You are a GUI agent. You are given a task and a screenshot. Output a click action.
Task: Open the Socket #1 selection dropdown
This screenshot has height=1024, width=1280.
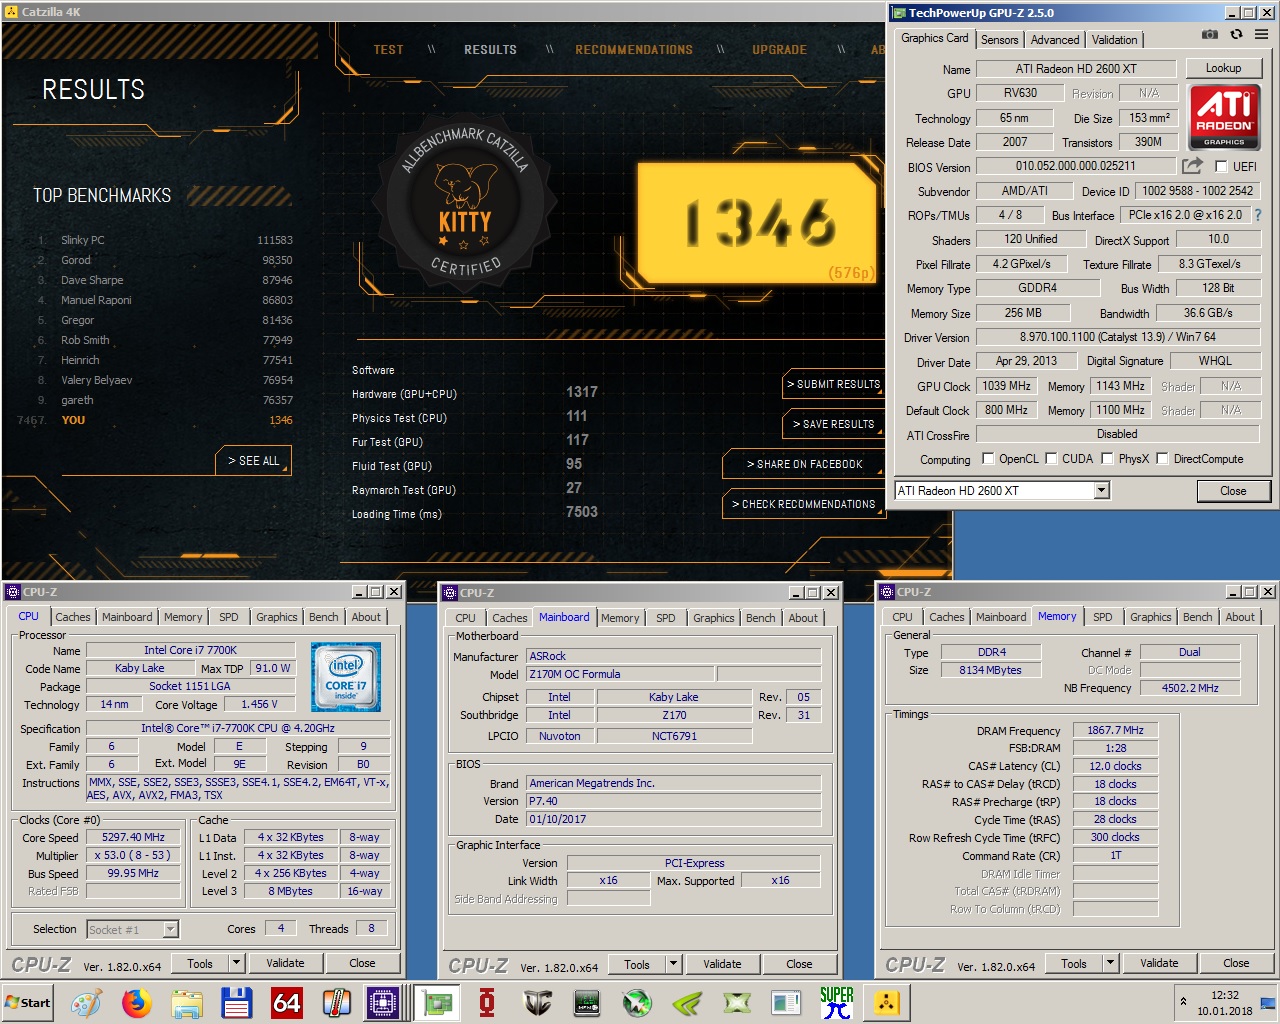(132, 929)
